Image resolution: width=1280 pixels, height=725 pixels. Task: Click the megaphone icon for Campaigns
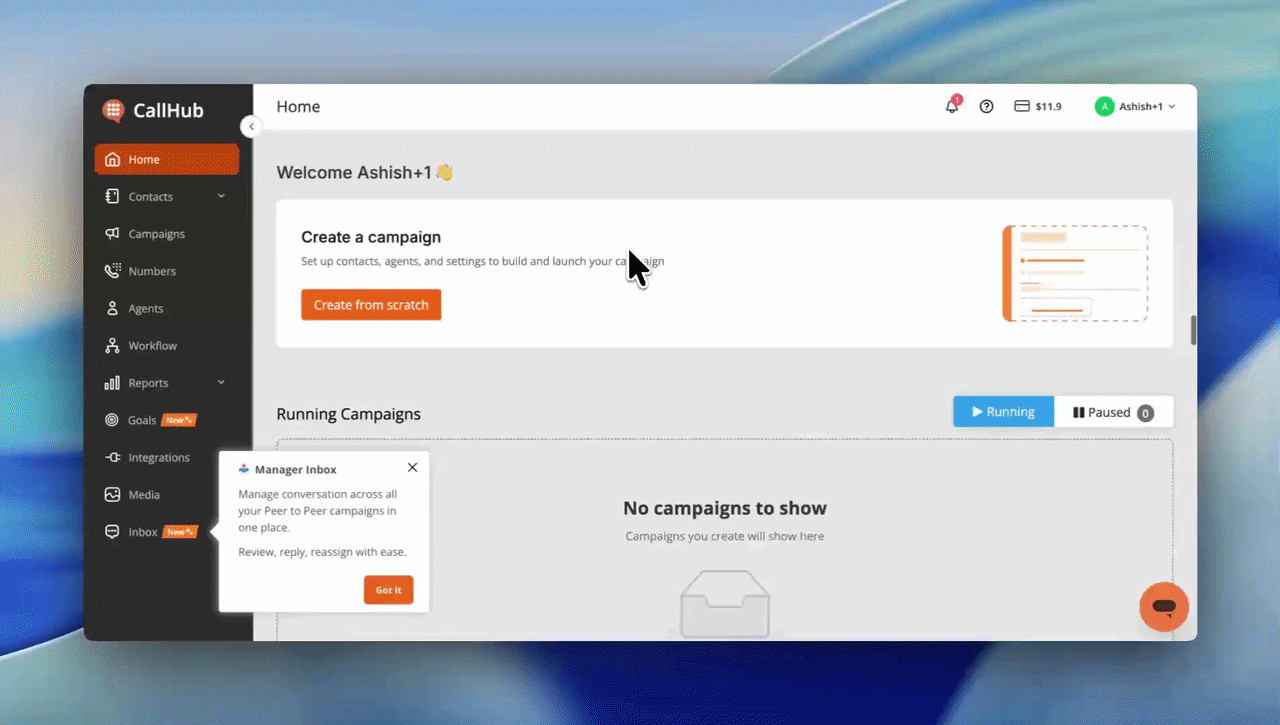tap(112, 234)
